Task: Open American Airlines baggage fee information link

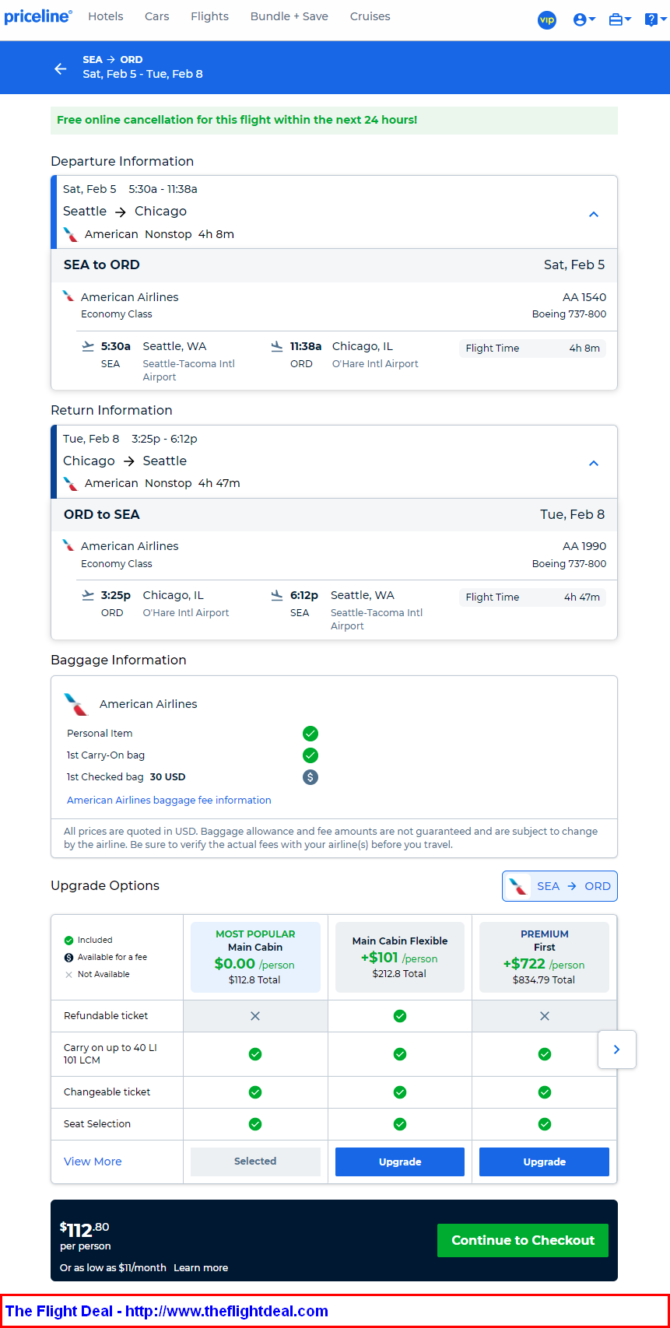Action: tap(169, 800)
